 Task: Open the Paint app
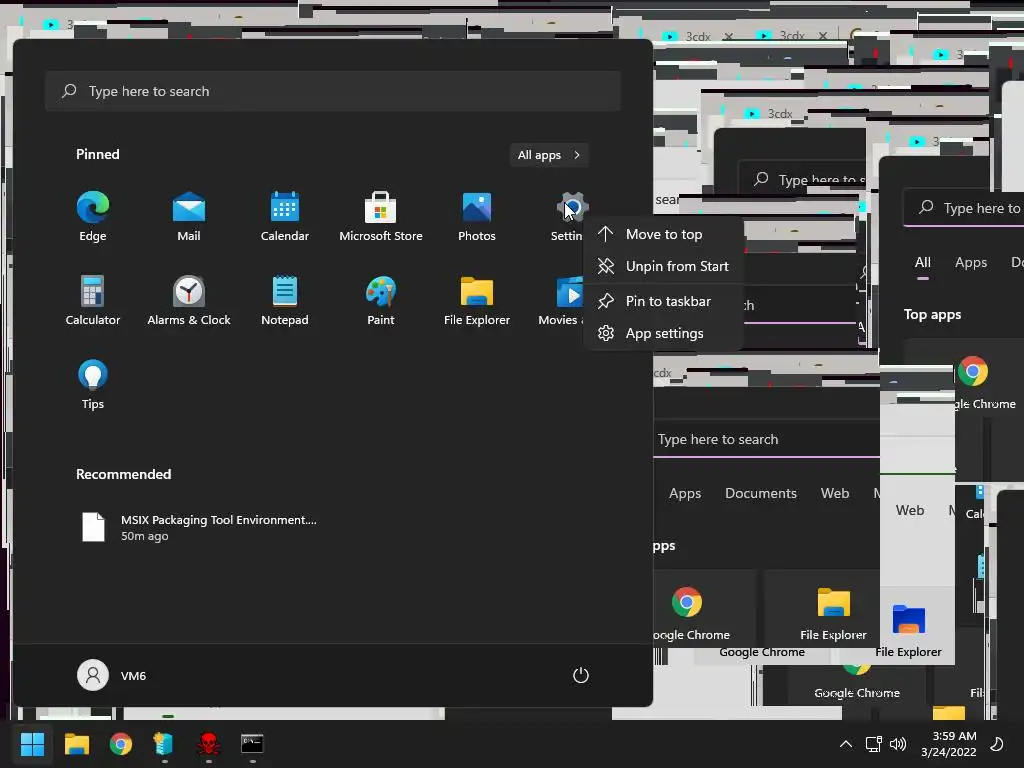[x=381, y=301]
